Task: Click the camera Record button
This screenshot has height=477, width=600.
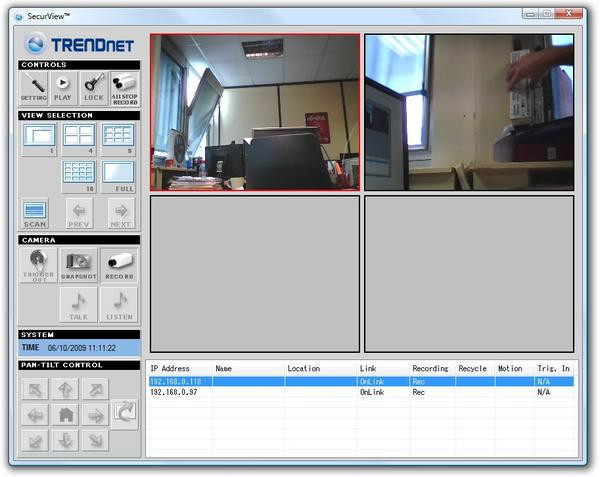Action: click(x=119, y=265)
